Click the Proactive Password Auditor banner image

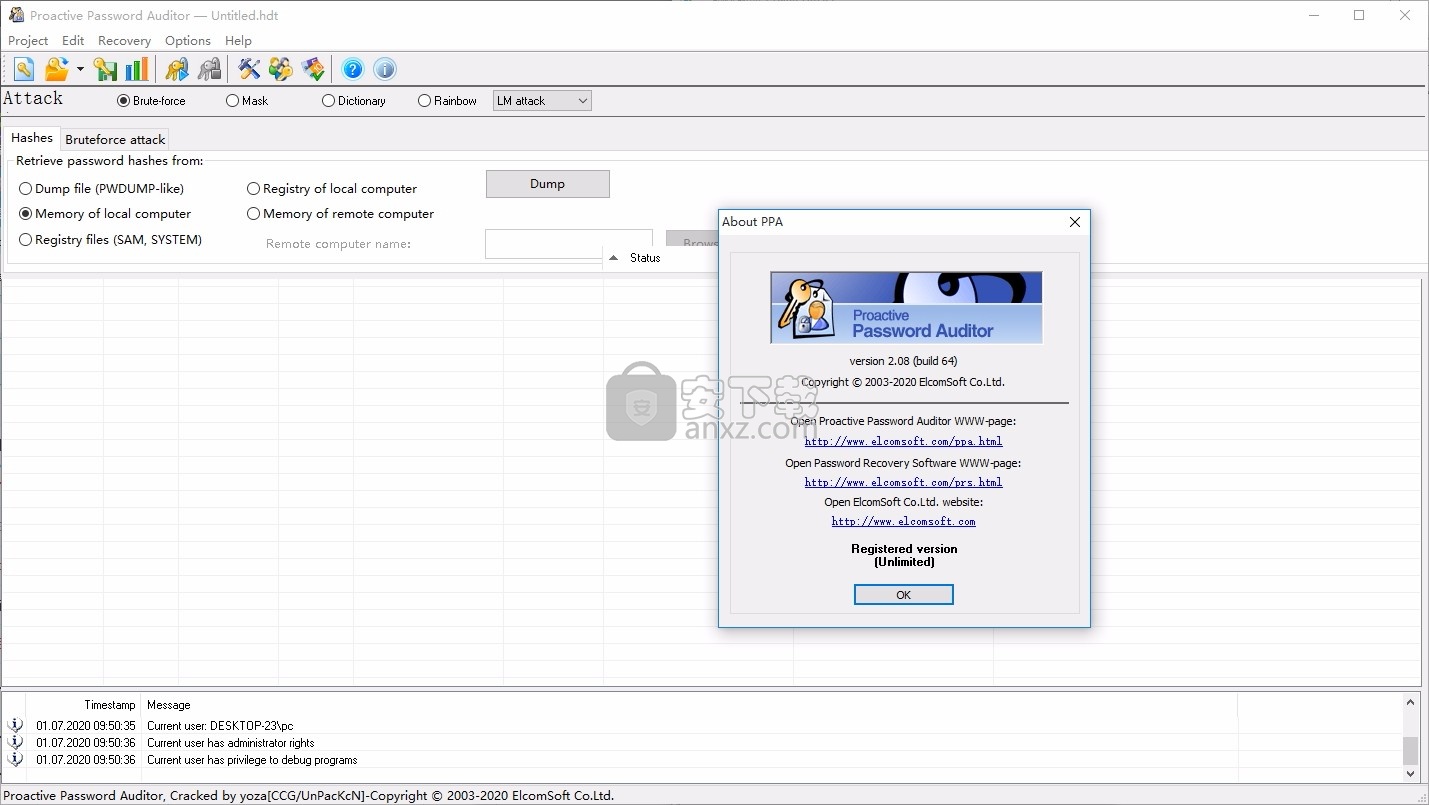tap(906, 308)
